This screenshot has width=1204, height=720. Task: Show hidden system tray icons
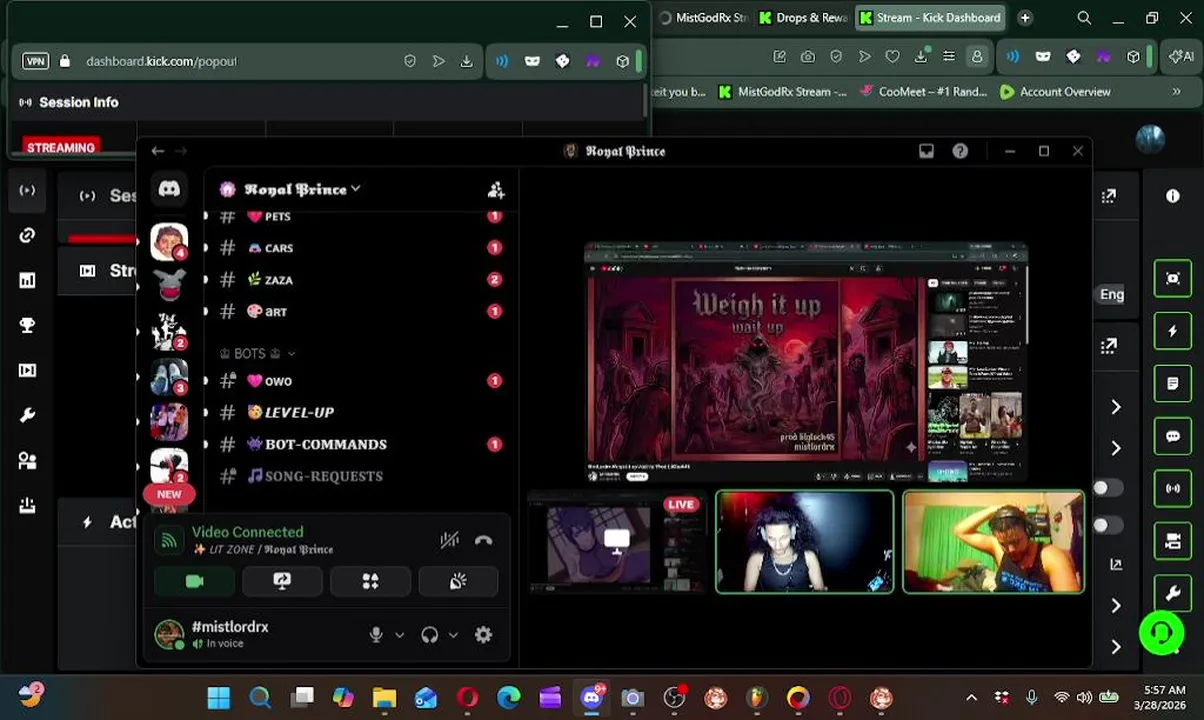point(970,697)
